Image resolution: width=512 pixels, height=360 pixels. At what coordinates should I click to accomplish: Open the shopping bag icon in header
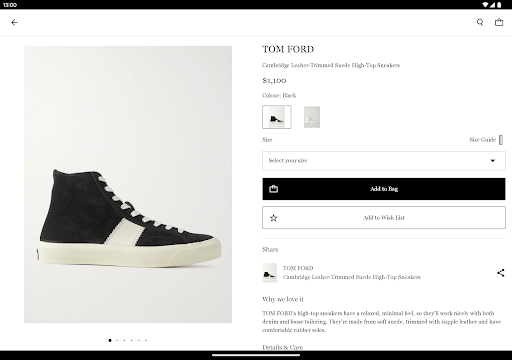(499, 22)
